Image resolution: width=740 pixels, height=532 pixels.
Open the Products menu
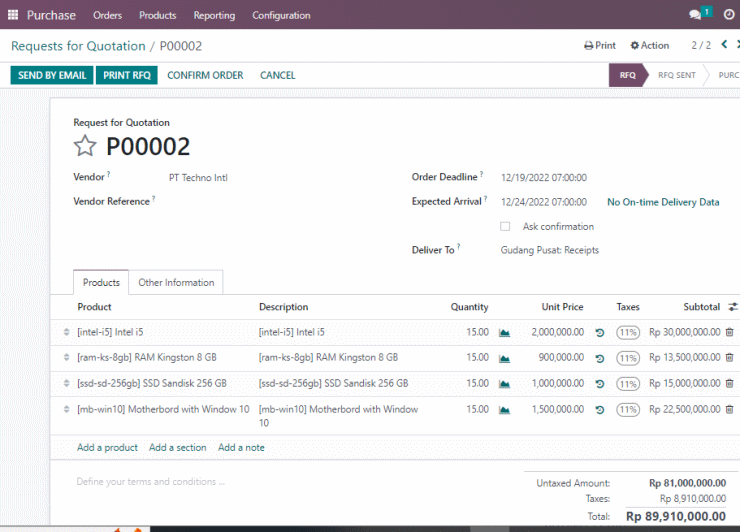(157, 15)
